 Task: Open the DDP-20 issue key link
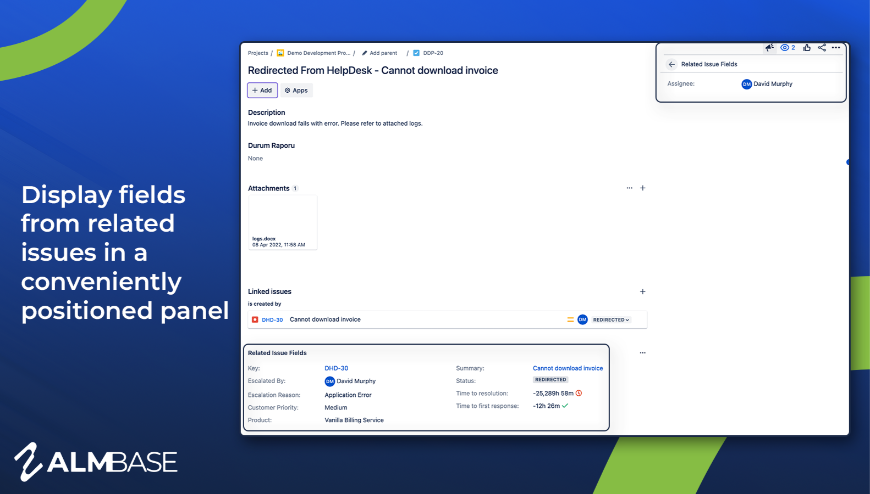coord(433,53)
